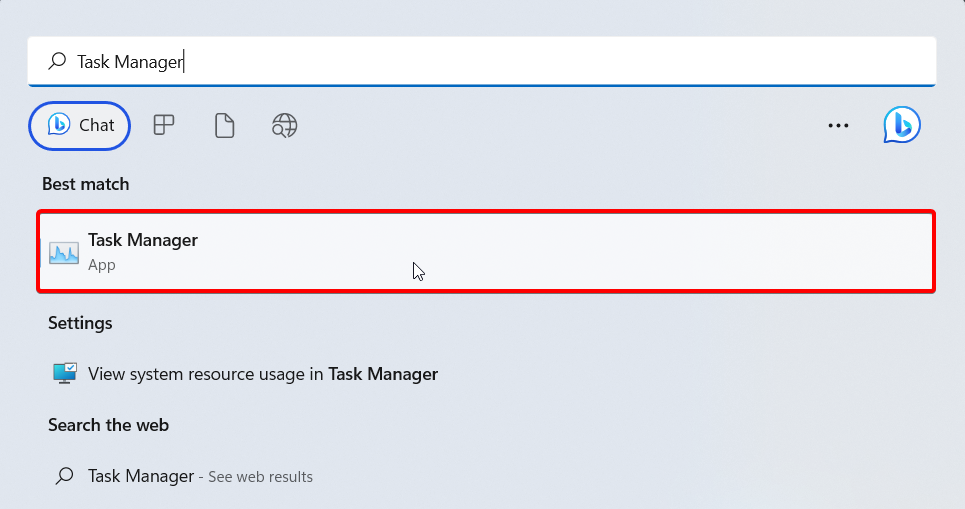Open View system resource usage setting
Screen dimensions: 965x509
pyautogui.click(x=263, y=374)
